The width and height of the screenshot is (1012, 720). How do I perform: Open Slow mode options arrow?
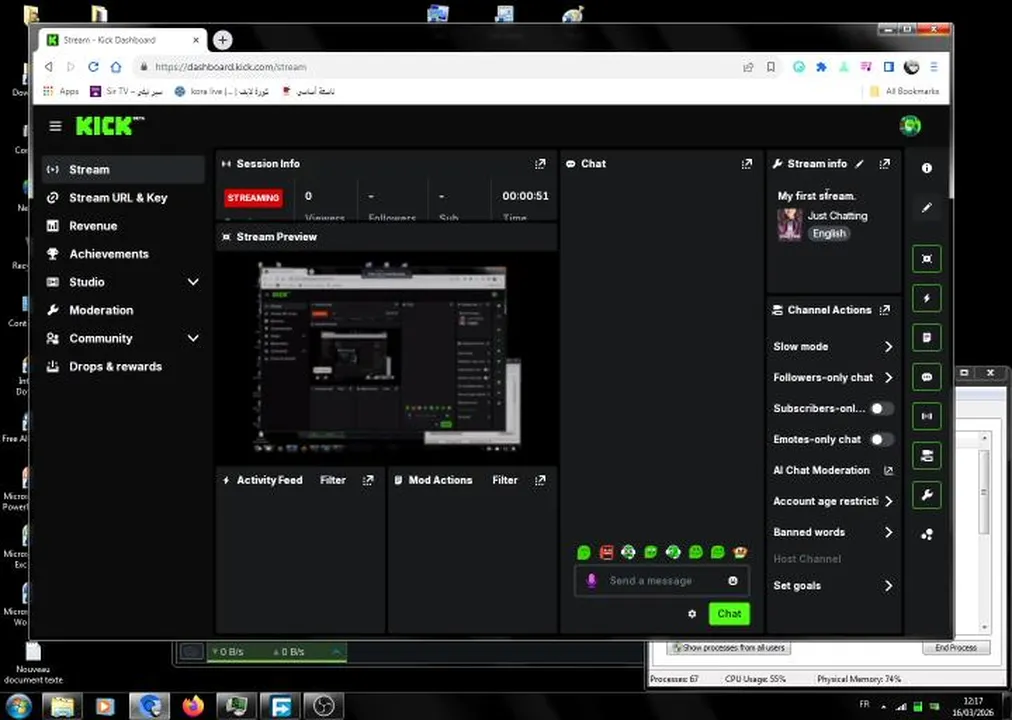[x=889, y=346]
